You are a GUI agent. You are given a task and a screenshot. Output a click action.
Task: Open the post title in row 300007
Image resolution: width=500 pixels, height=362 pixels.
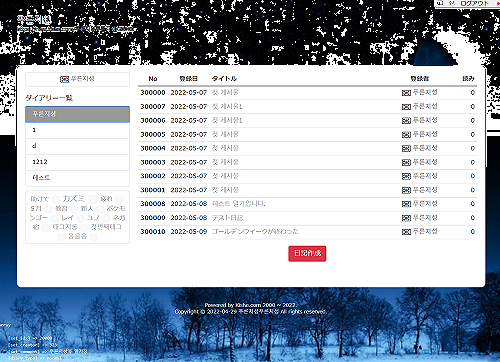(x=227, y=107)
